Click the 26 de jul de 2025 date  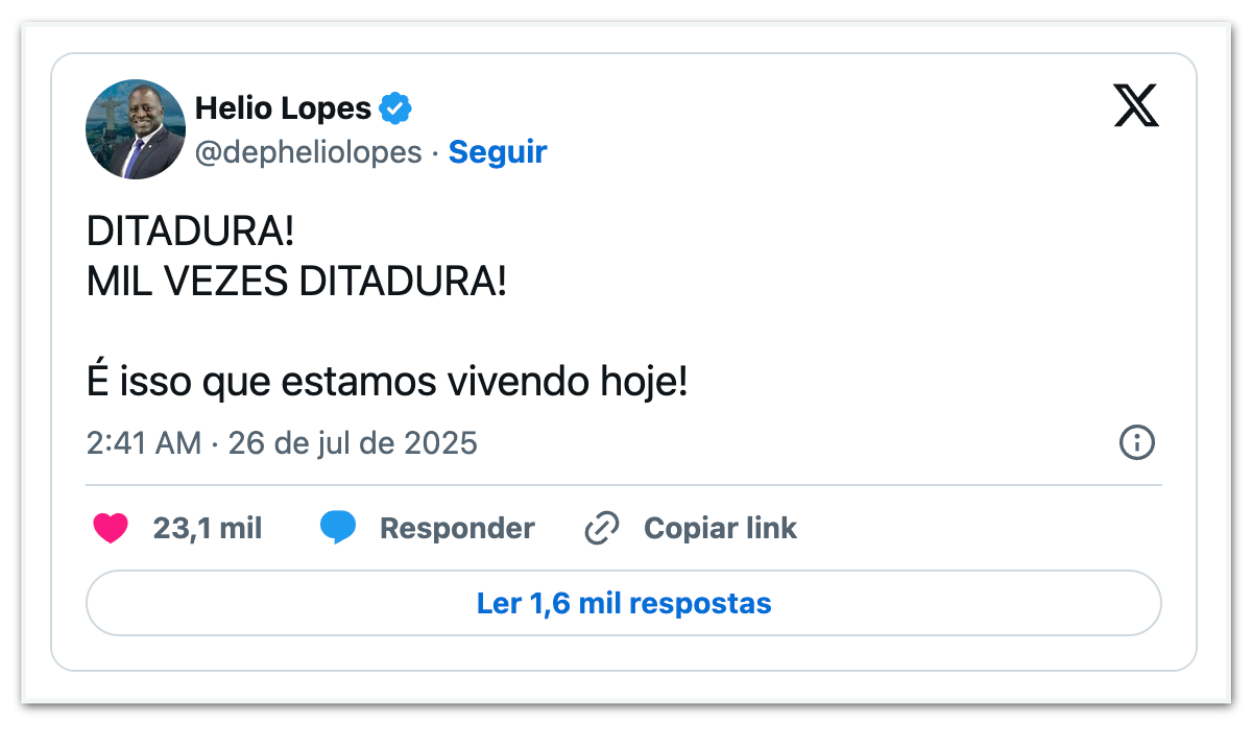[x=353, y=442]
